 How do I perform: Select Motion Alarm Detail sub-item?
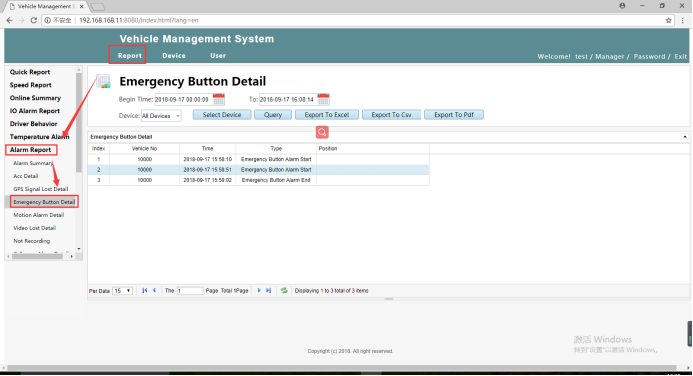(x=38, y=215)
